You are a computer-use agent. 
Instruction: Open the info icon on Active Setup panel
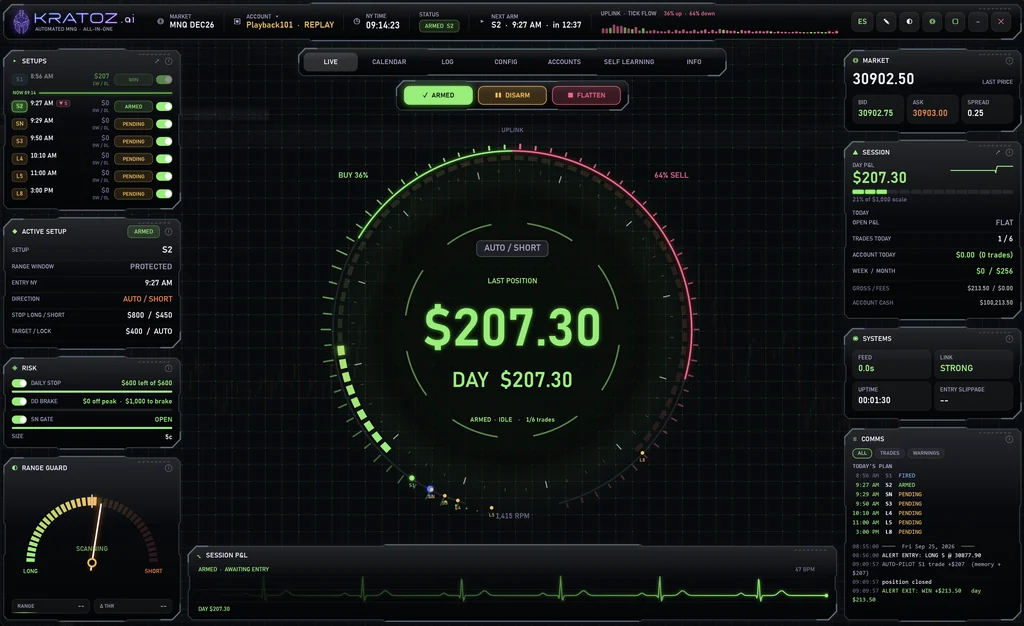pos(168,232)
